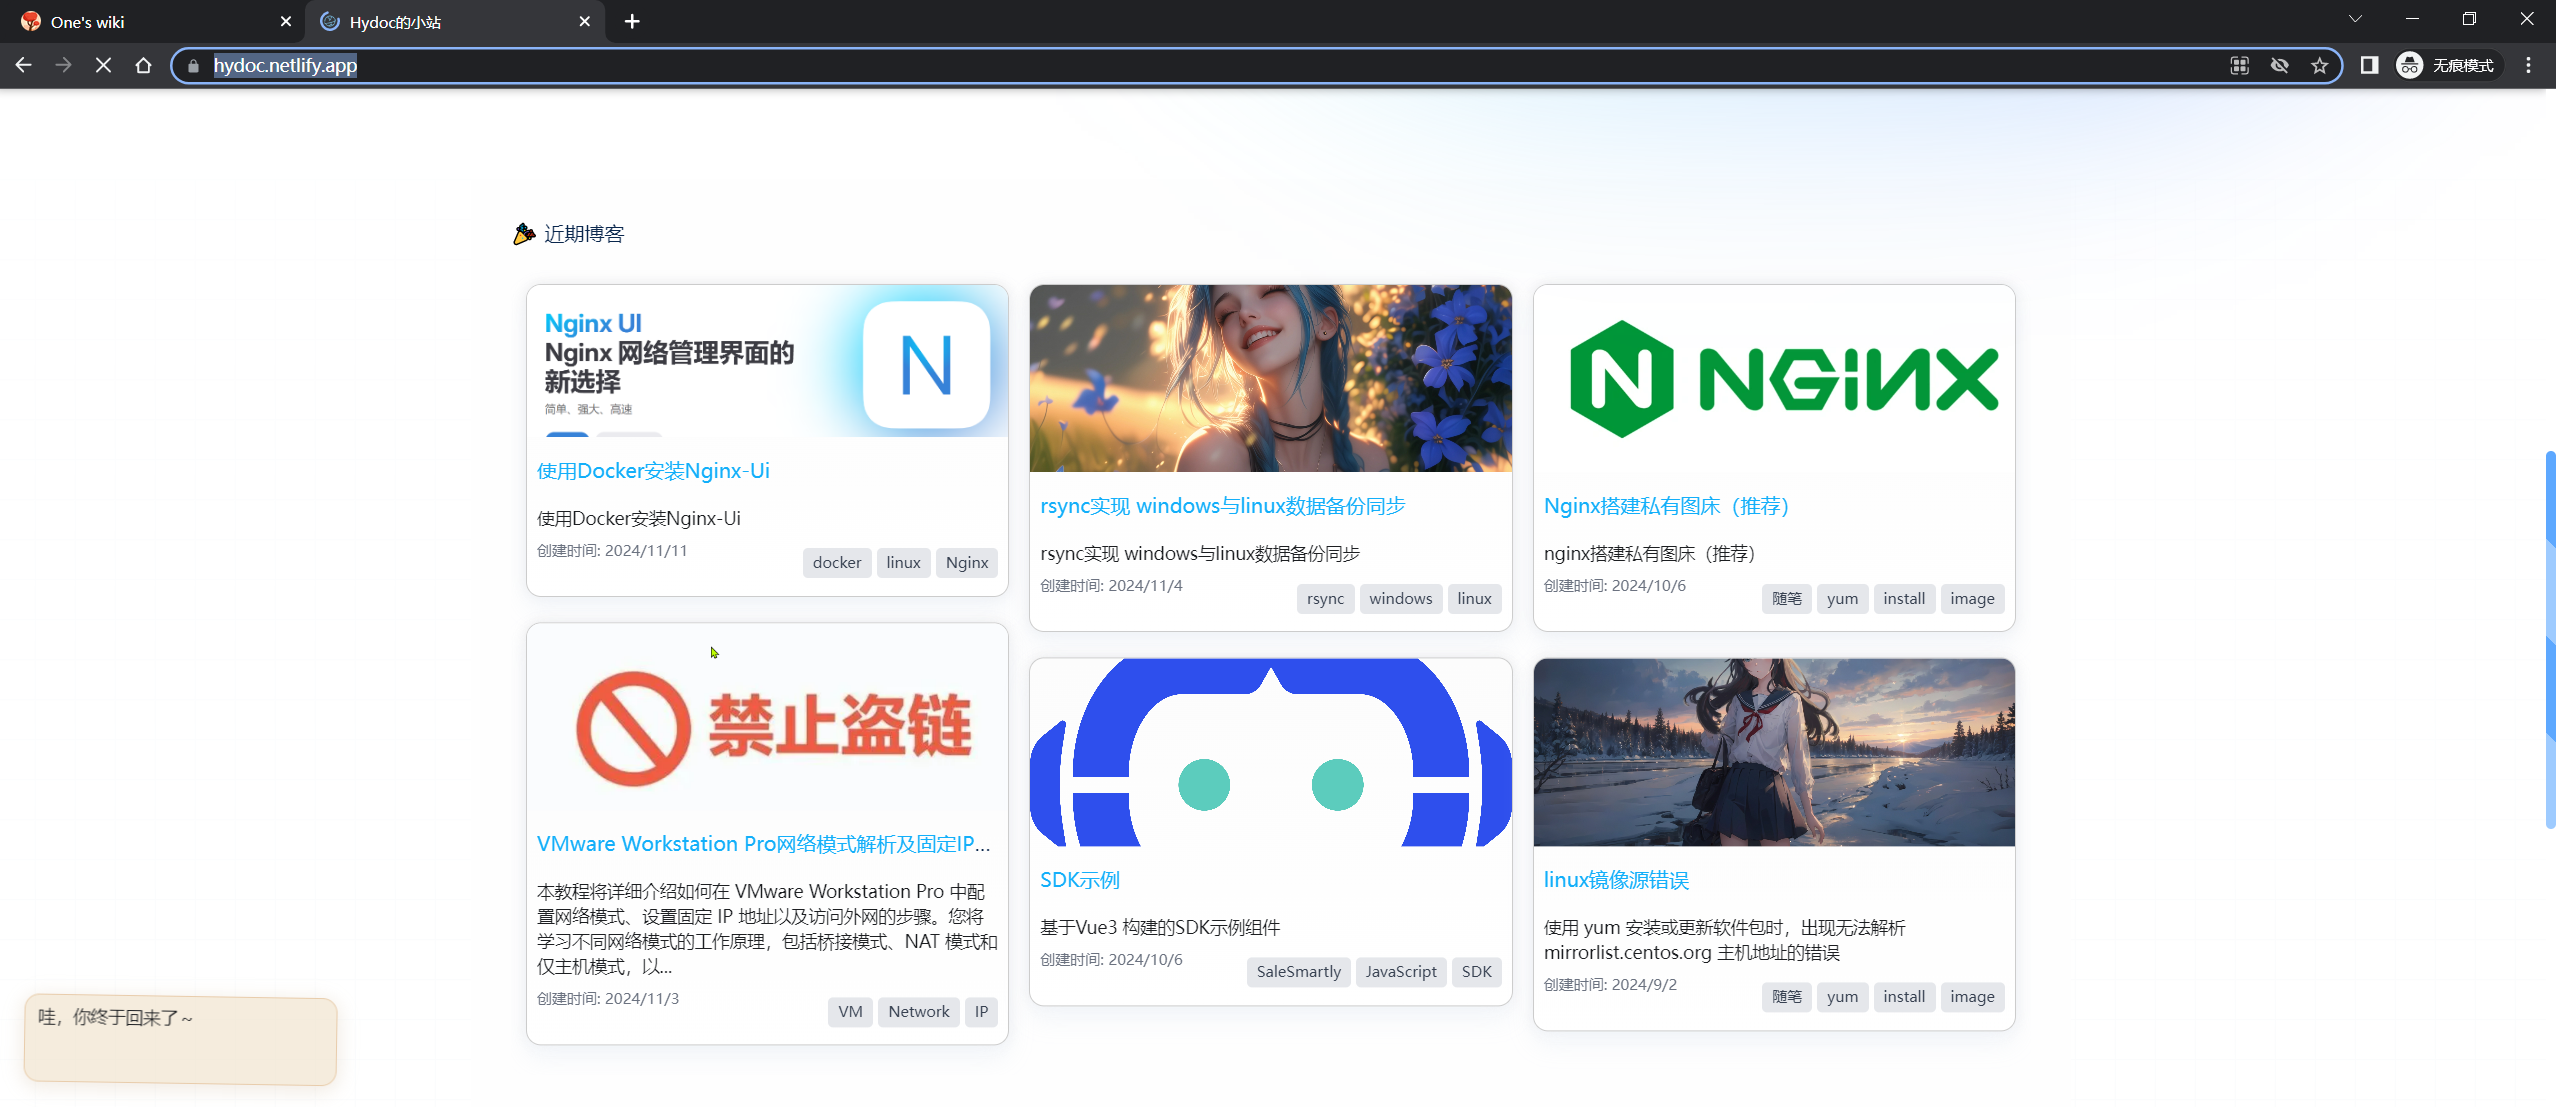Stop loading the page
The width and height of the screenshot is (2556, 1107).
tap(104, 65)
